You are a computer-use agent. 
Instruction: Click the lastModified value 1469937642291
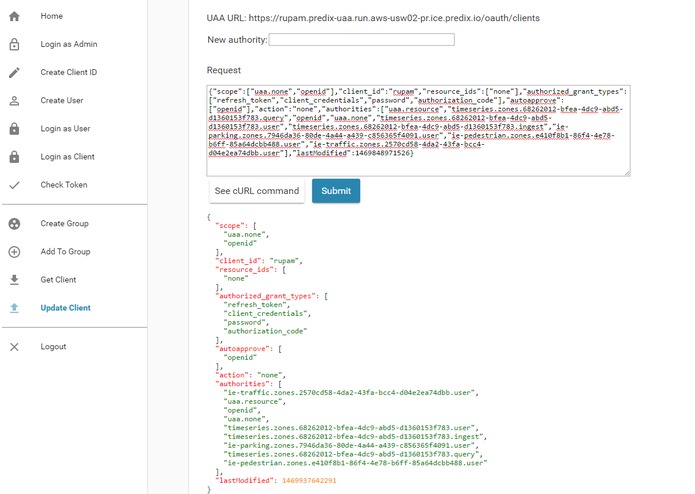click(309, 481)
